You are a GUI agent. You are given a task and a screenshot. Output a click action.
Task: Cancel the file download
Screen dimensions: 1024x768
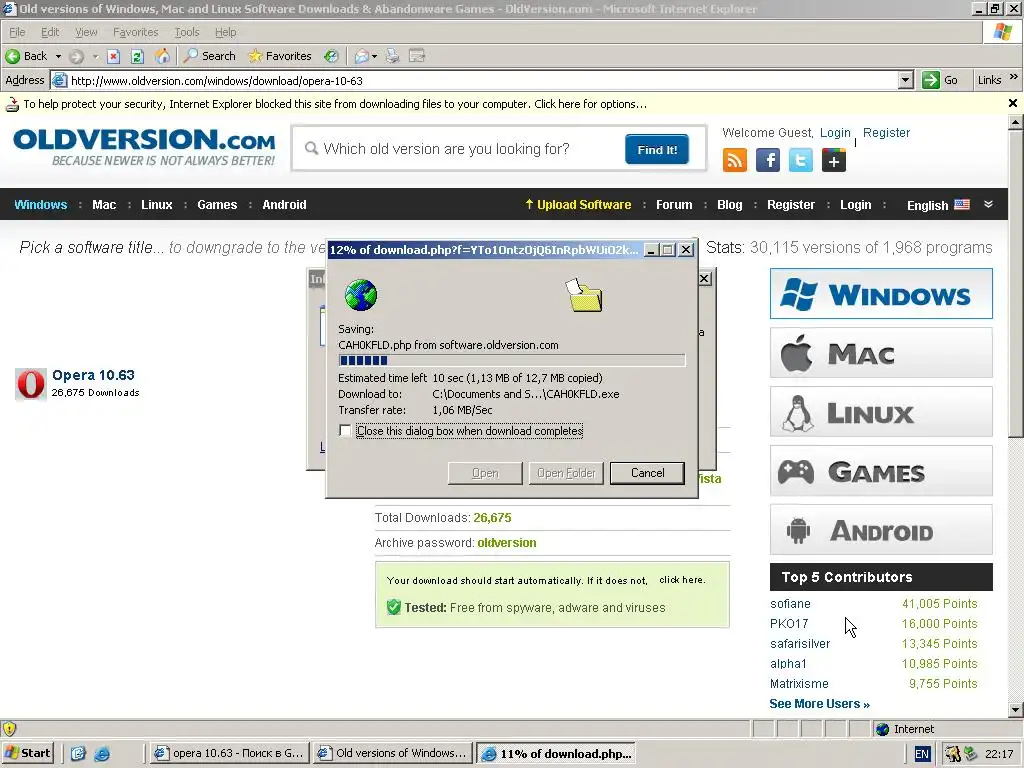647,473
